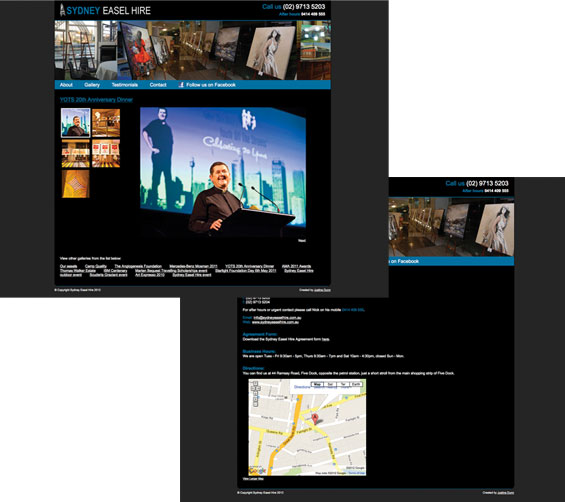Click the map pan-up arrow control
565x502 pixels.
point(255,383)
